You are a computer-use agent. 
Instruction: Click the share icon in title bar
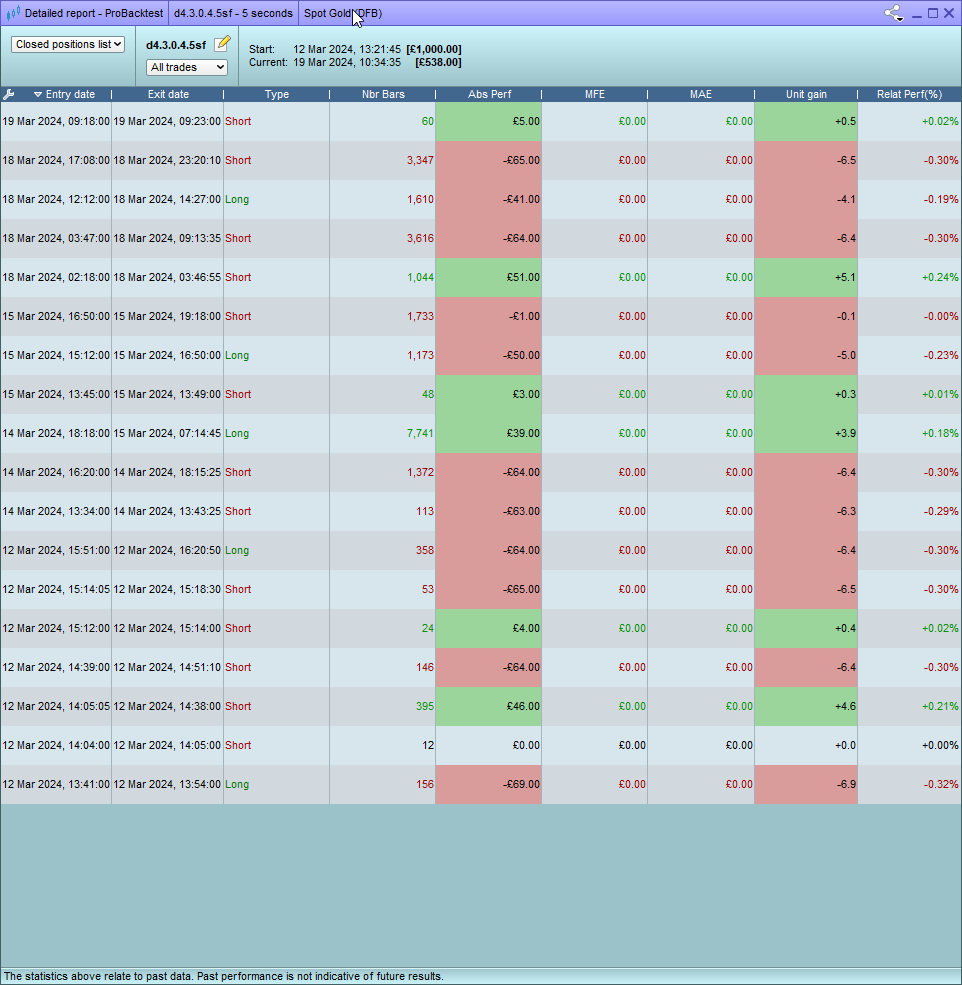coord(894,13)
